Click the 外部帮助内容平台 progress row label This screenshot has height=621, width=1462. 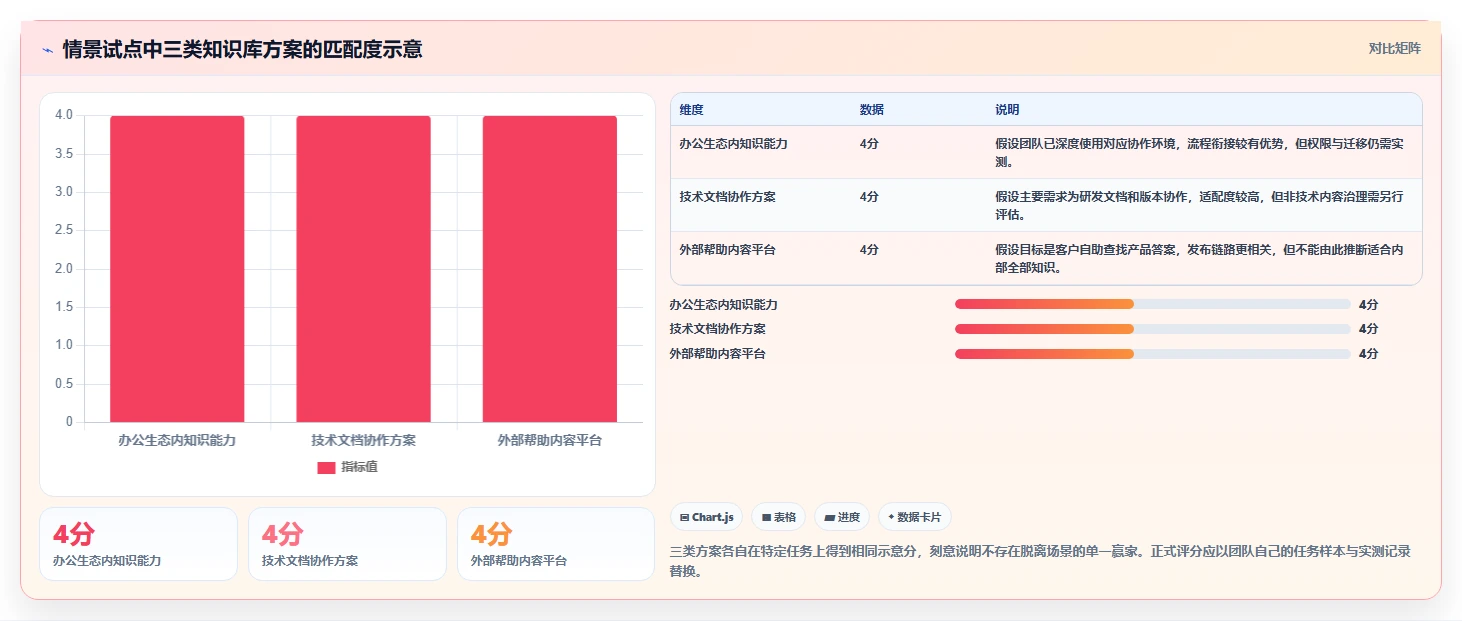(718, 354)
